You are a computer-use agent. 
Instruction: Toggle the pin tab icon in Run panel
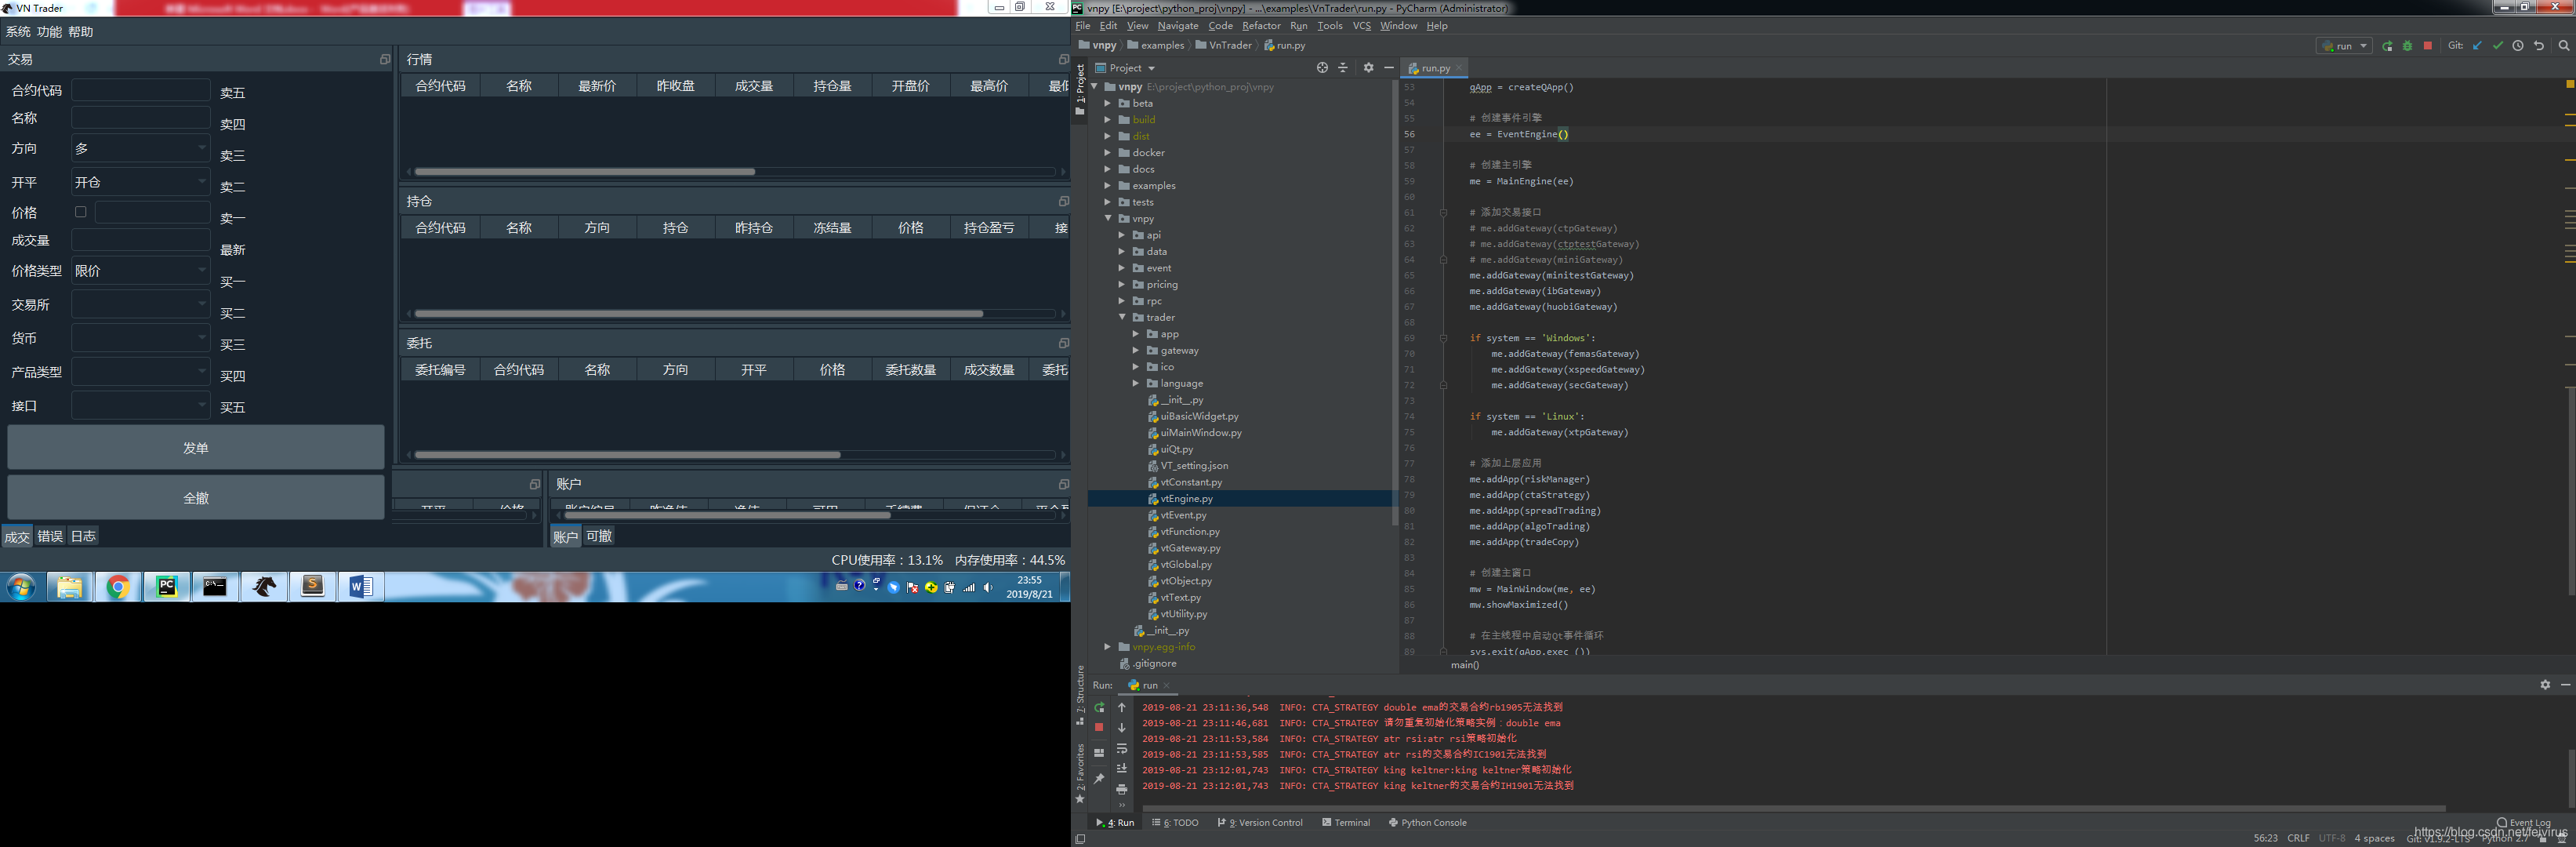1099,779
